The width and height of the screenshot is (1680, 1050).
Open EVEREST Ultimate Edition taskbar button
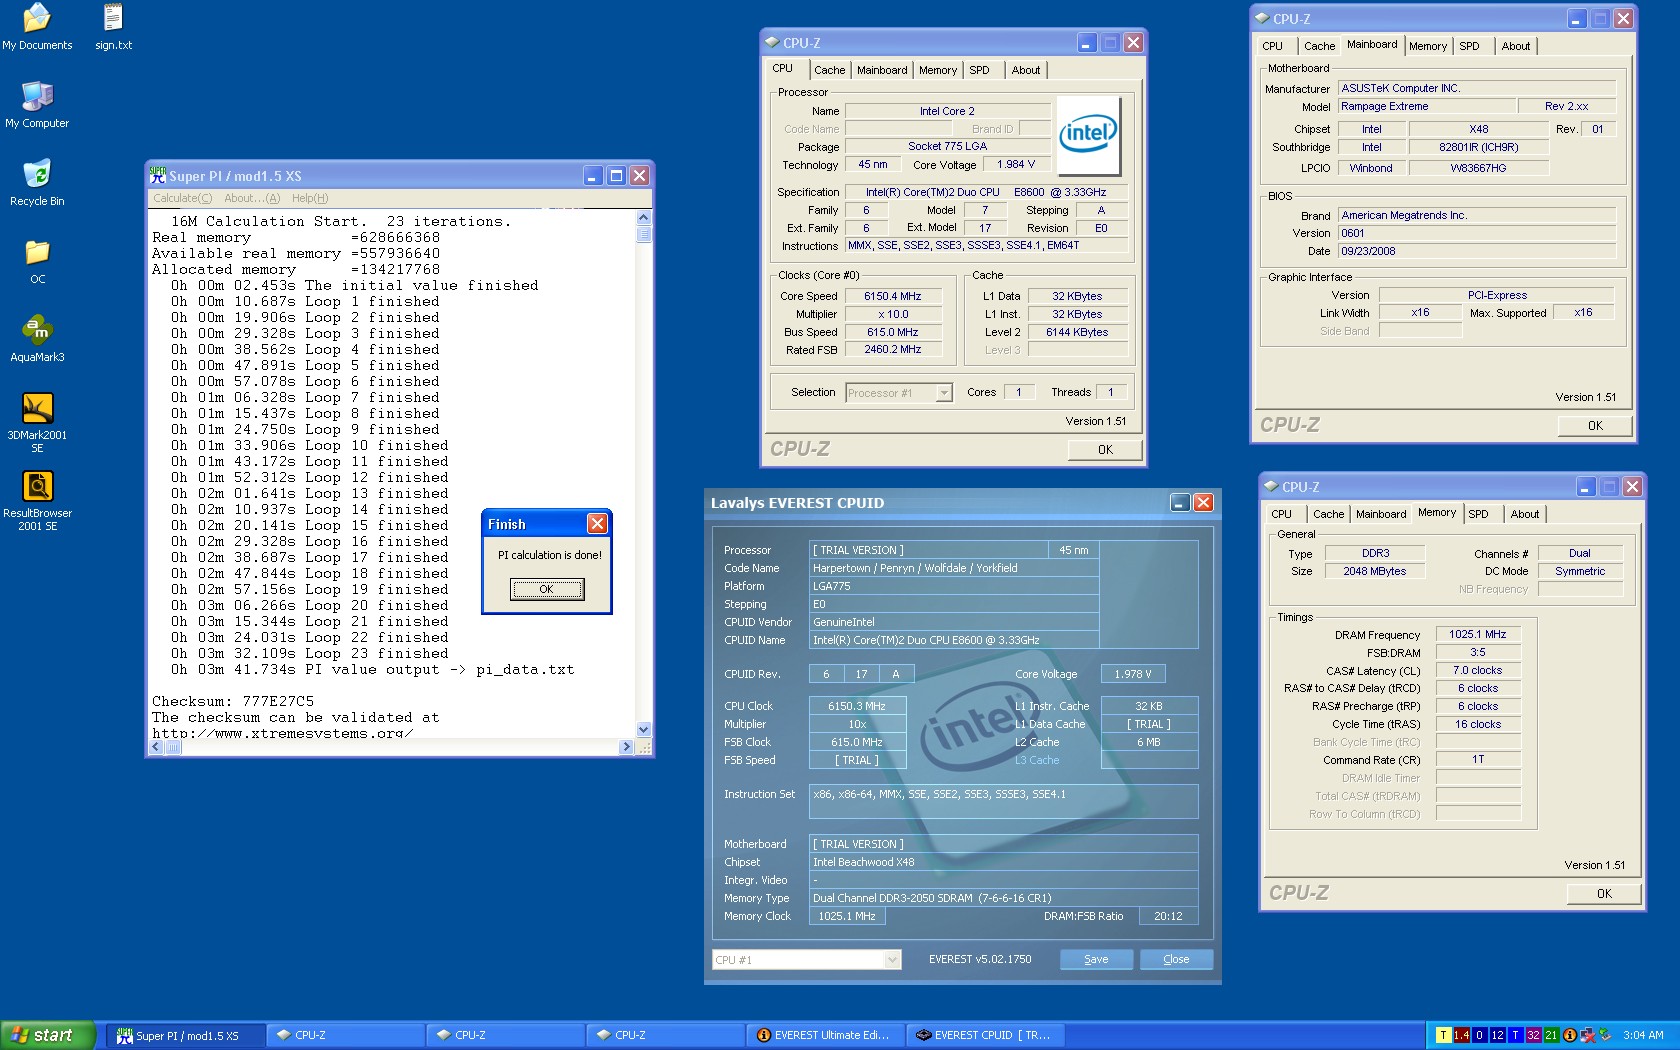(x=825, y=1035)
